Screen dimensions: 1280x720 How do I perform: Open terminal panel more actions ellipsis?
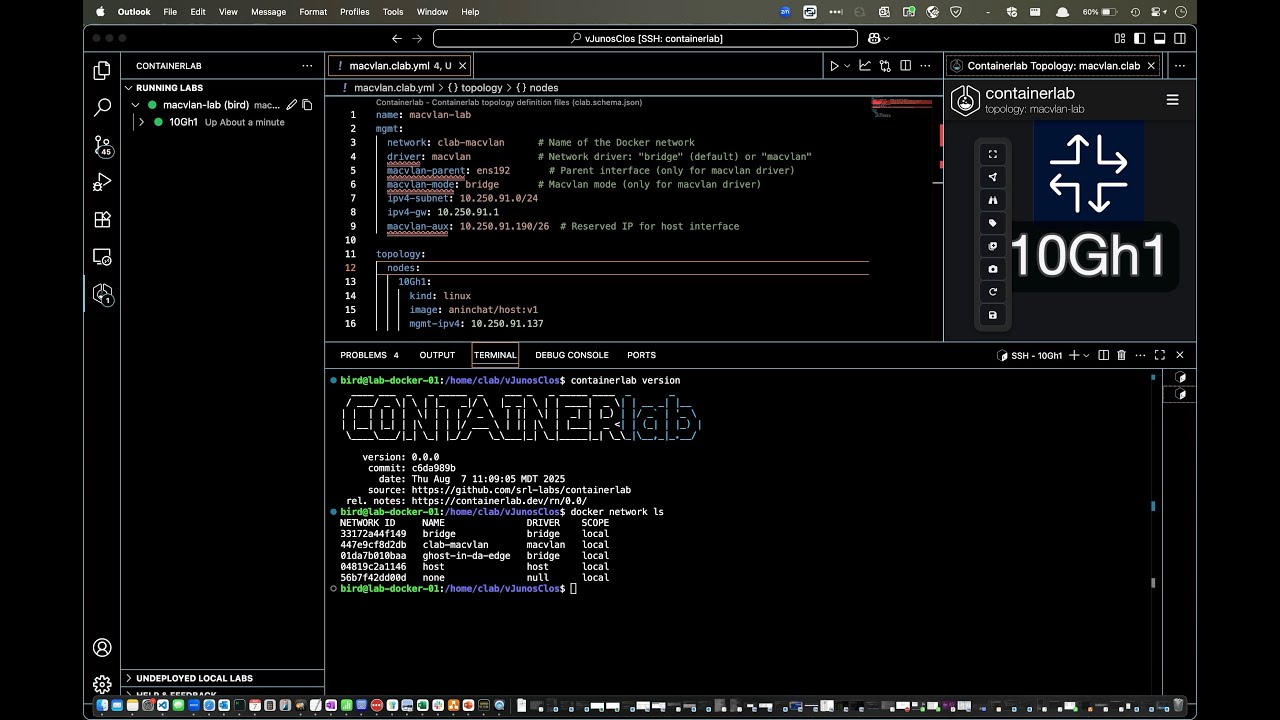tap(1140, 355)
